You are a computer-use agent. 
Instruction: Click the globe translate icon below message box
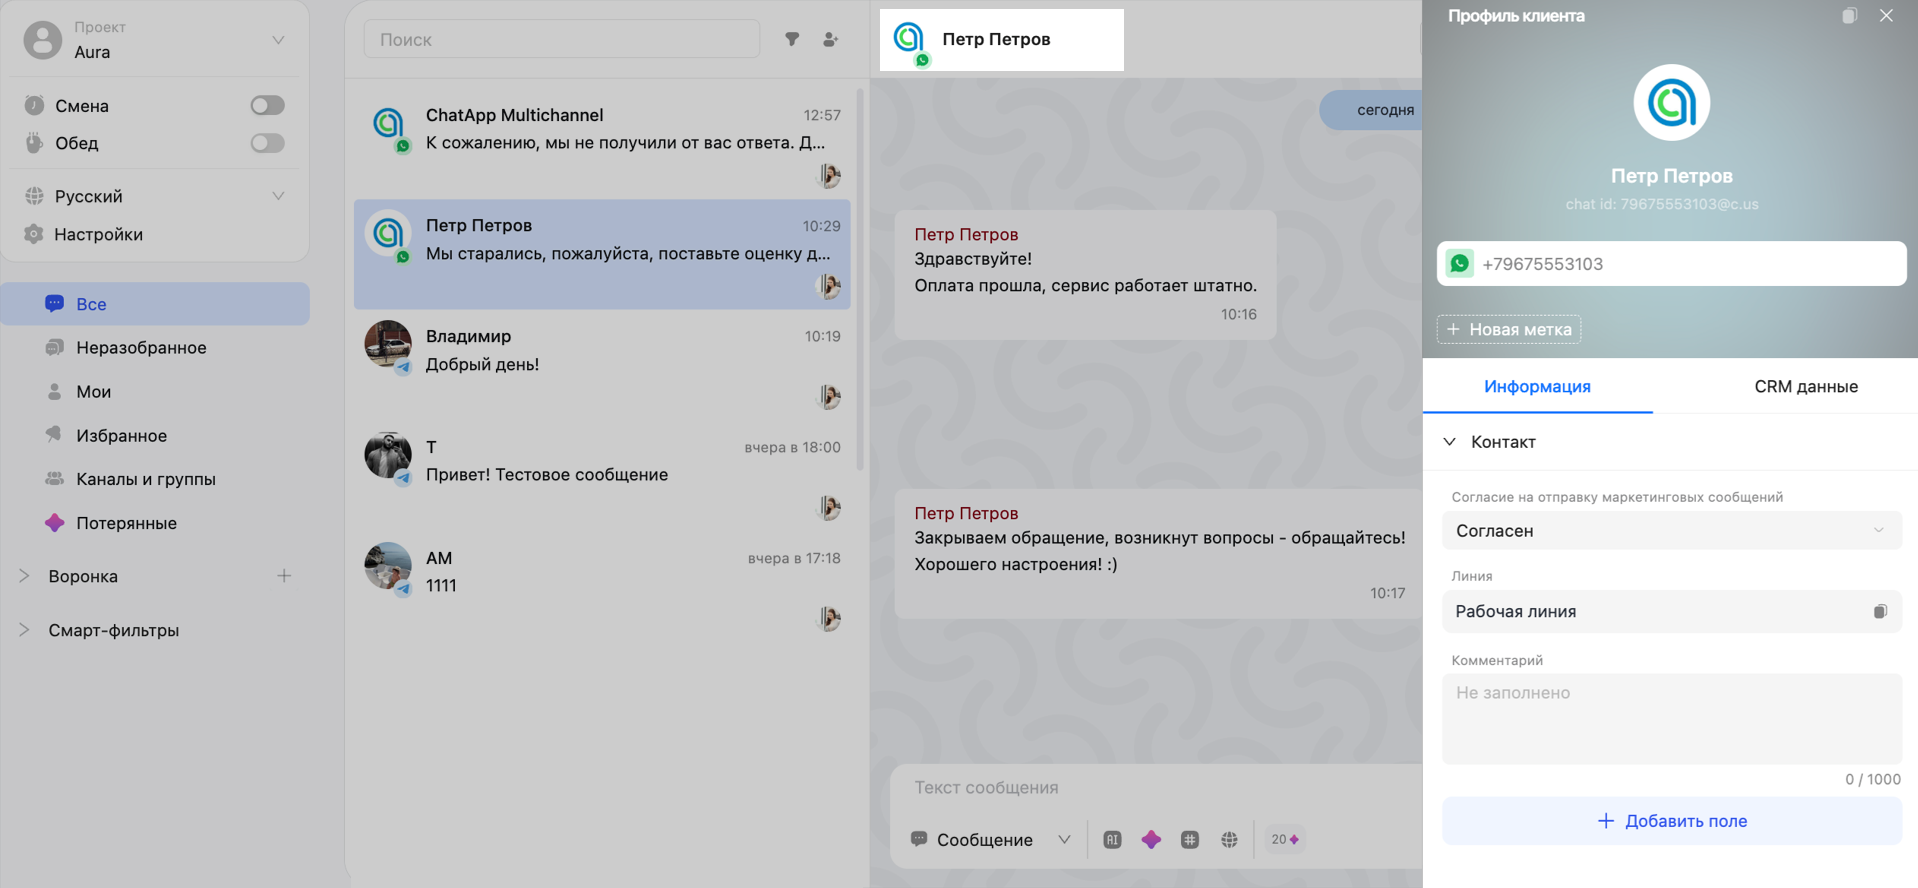pyautogui.click(x=1229, y=840)
